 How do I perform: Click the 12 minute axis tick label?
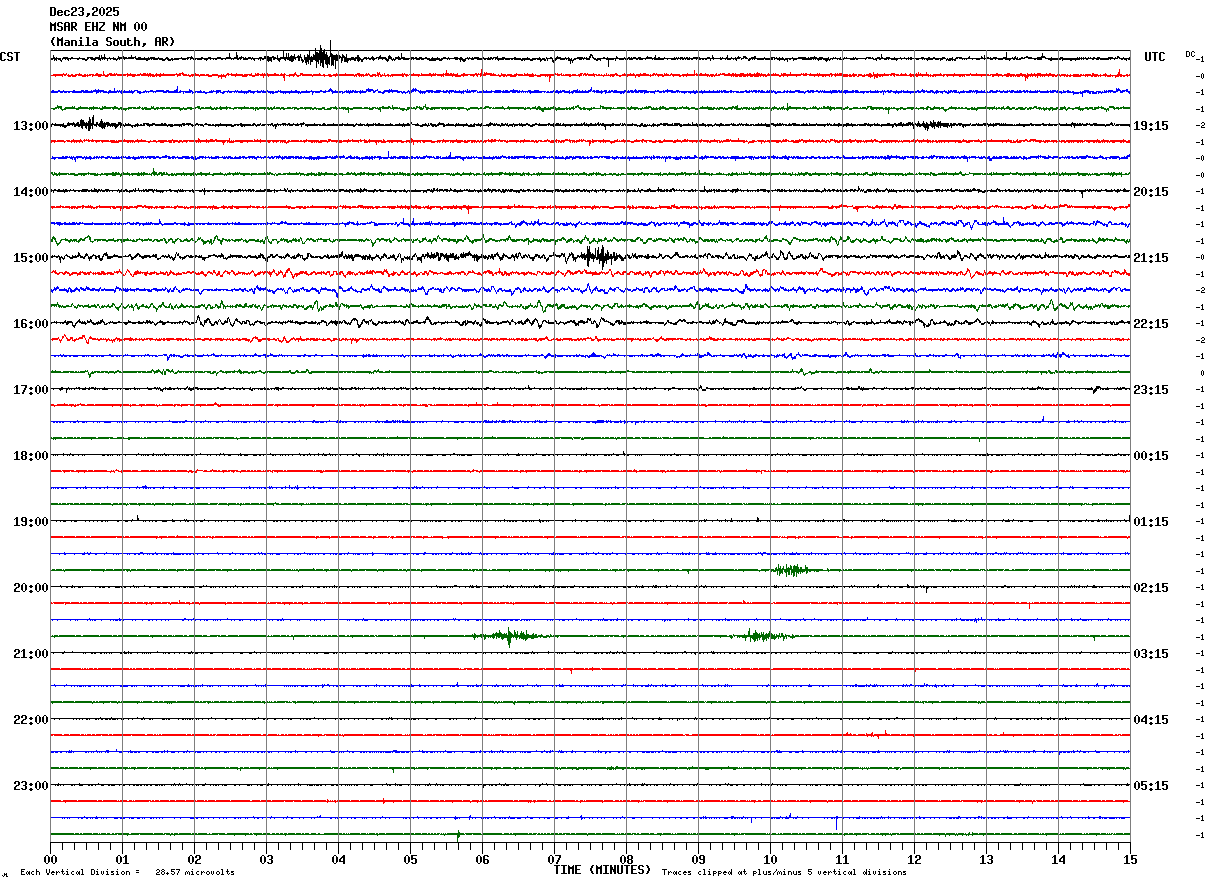point(914,859)
